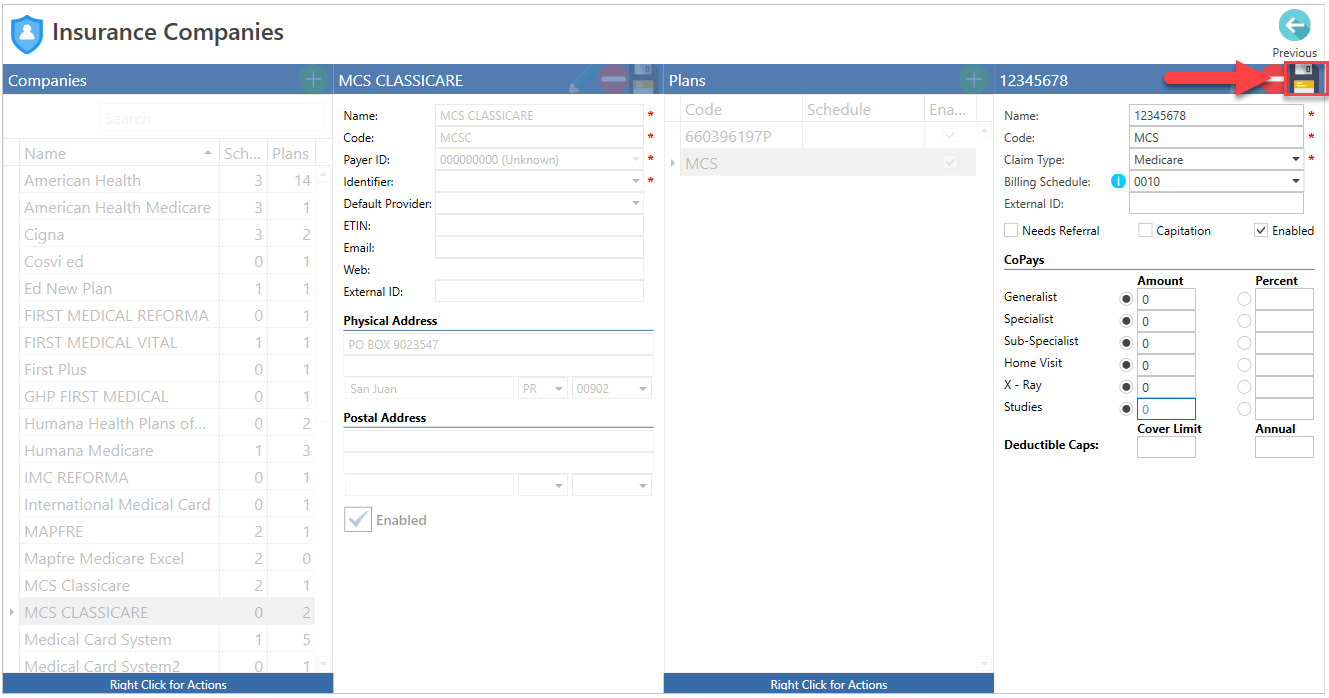Image resolution: width=1329 pixels, height=698 pixels.
Task: Select the MAPFRE company row
Action: click(x=167, y=532)
